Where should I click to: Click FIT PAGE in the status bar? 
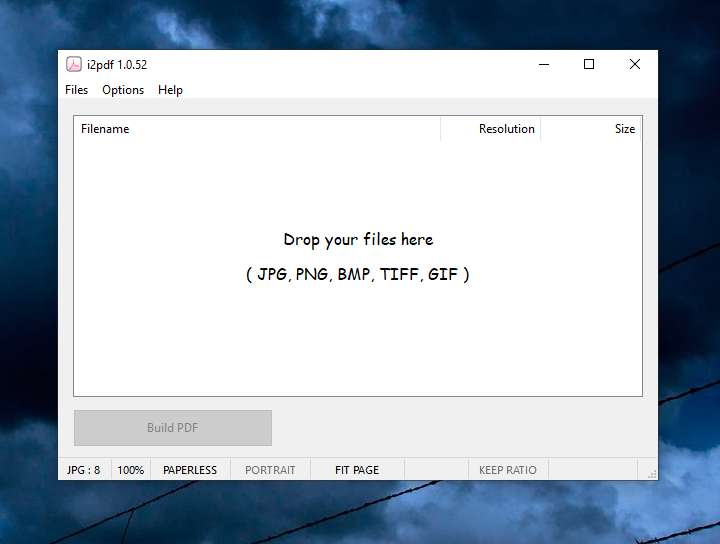(x=357, y=470)
